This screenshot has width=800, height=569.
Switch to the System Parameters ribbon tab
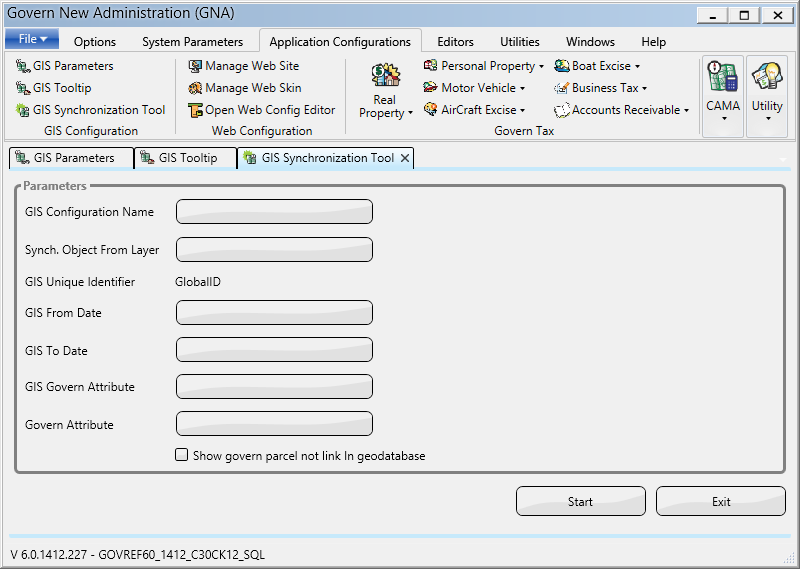coord(192,42)
